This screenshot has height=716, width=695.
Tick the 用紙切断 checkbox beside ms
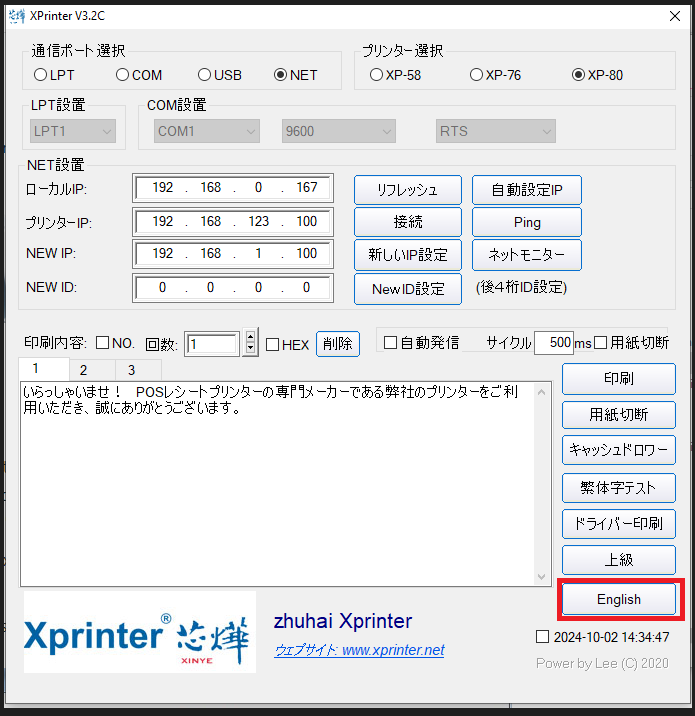tap(600, 342)
